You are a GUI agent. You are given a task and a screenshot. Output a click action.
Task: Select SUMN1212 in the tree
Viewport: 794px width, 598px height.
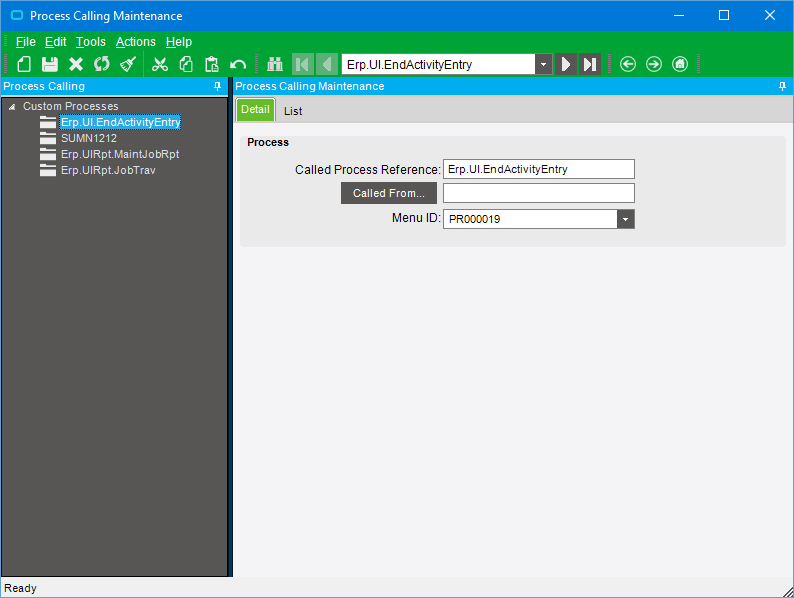click(89, 138)
